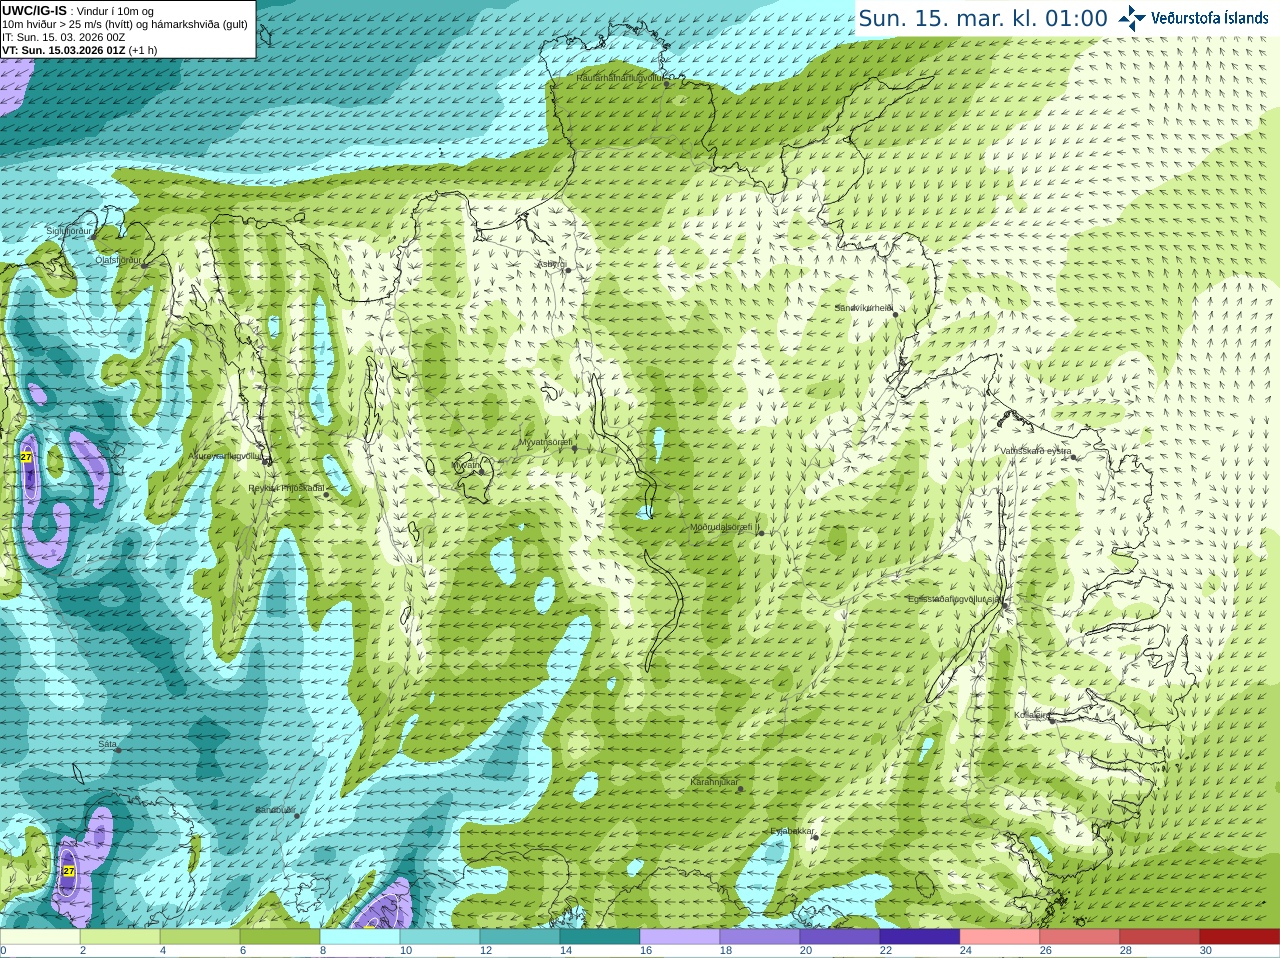Select the dark red swatch above 30 m/s

pyautogui.click(x=1240, y=937)
